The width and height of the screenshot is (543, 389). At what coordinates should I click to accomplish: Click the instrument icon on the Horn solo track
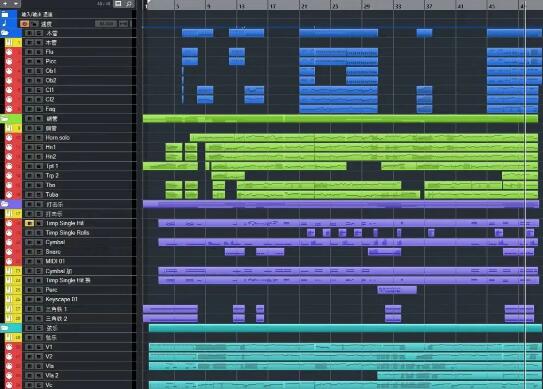9,138
